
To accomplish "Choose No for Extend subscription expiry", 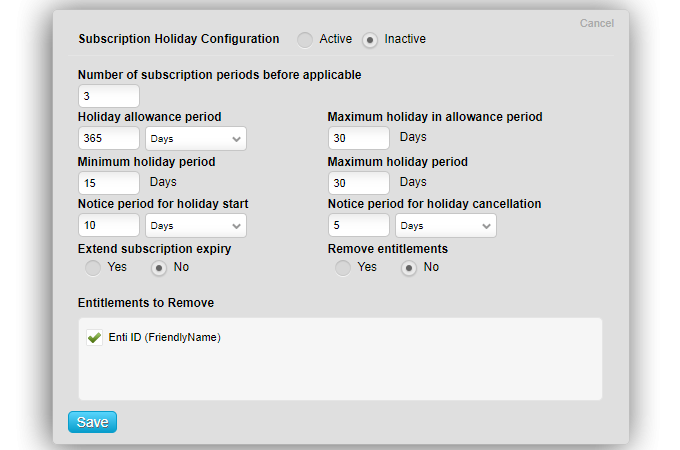I will [x=158, y=268].
